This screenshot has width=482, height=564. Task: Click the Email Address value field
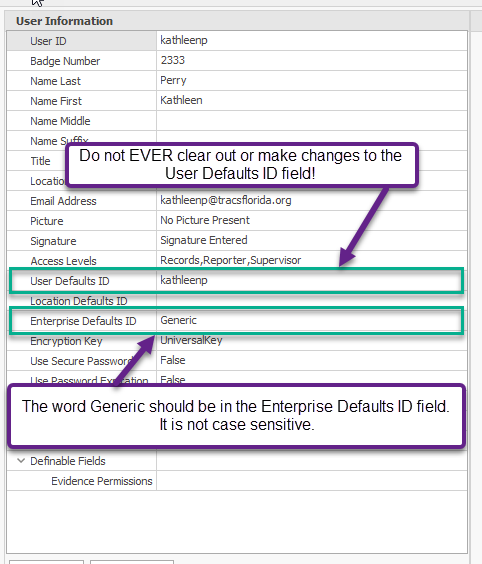click(x=312, y=200)
